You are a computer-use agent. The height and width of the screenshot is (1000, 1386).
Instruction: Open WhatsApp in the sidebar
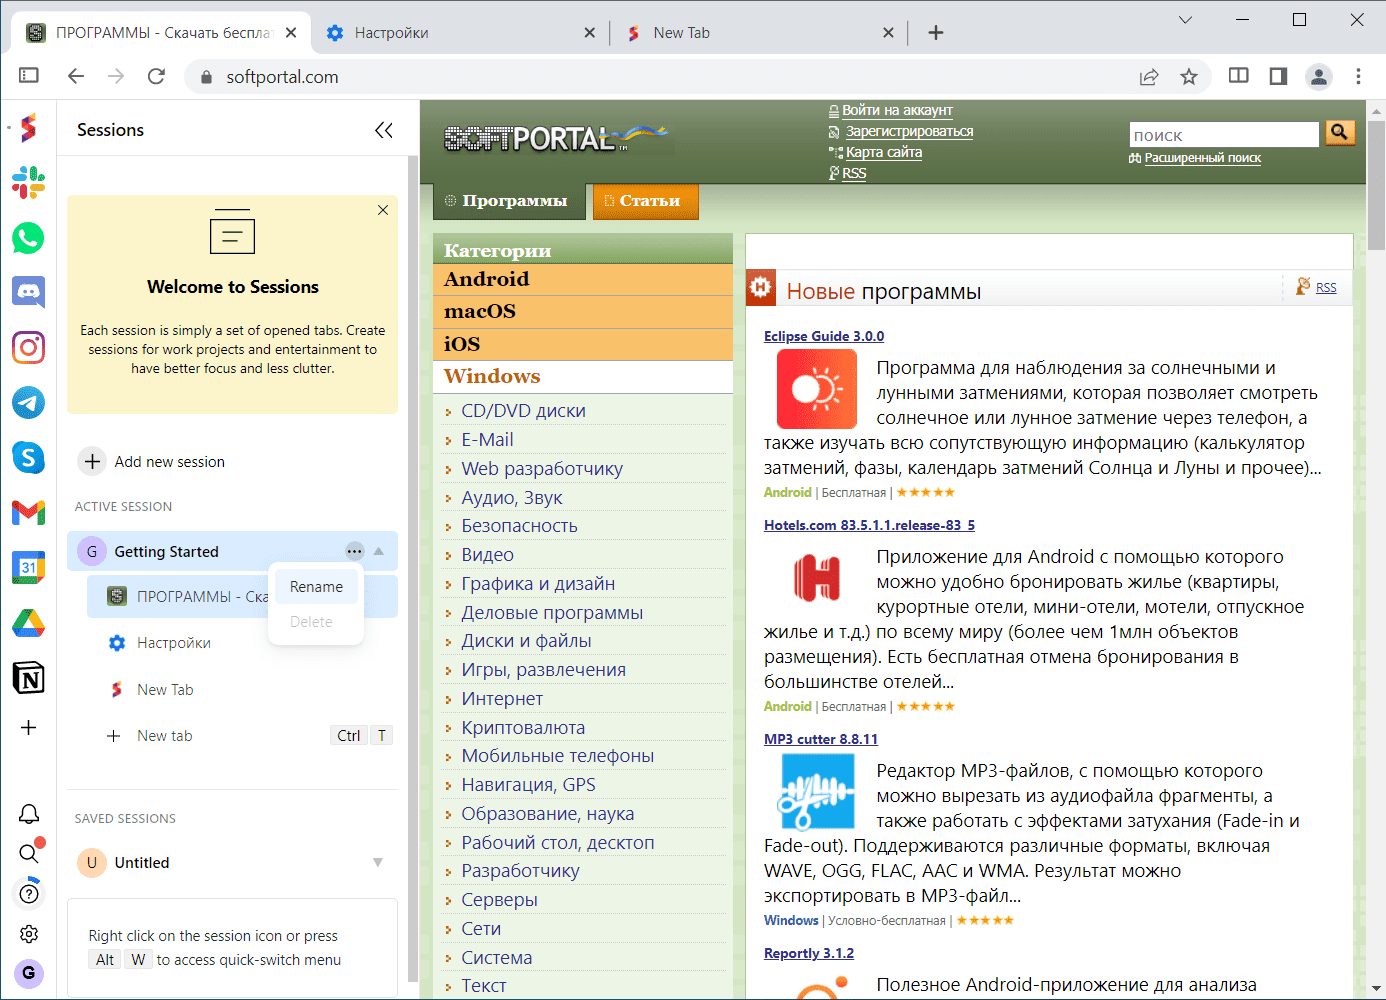pos(28,237)
